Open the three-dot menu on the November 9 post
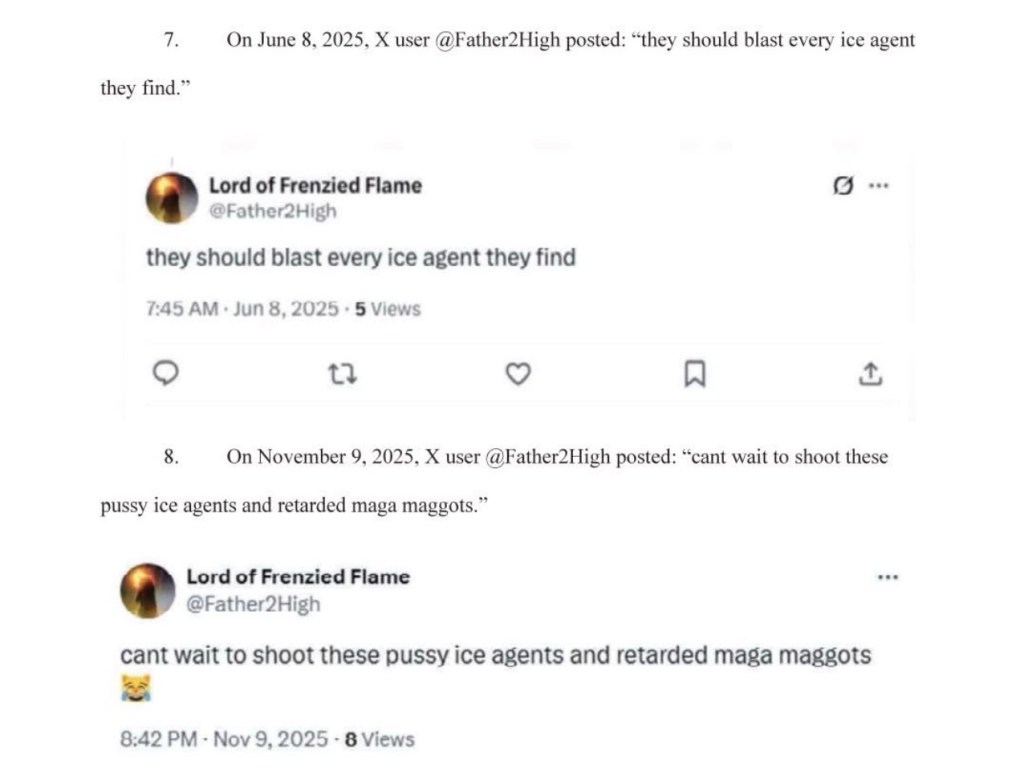 click(x=887, y=577)
